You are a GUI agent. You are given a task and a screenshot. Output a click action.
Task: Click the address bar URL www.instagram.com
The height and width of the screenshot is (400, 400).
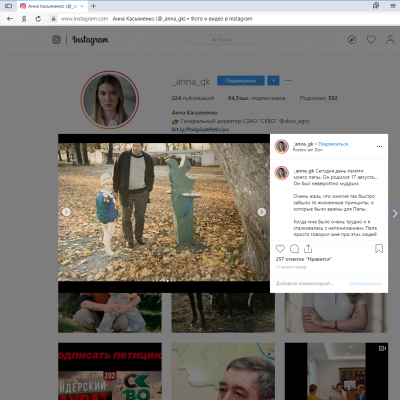84,19
